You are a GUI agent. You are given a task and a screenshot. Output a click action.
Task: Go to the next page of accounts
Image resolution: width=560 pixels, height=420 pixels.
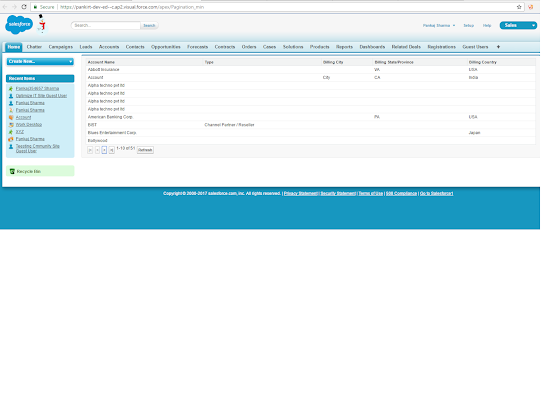point(104,150)
